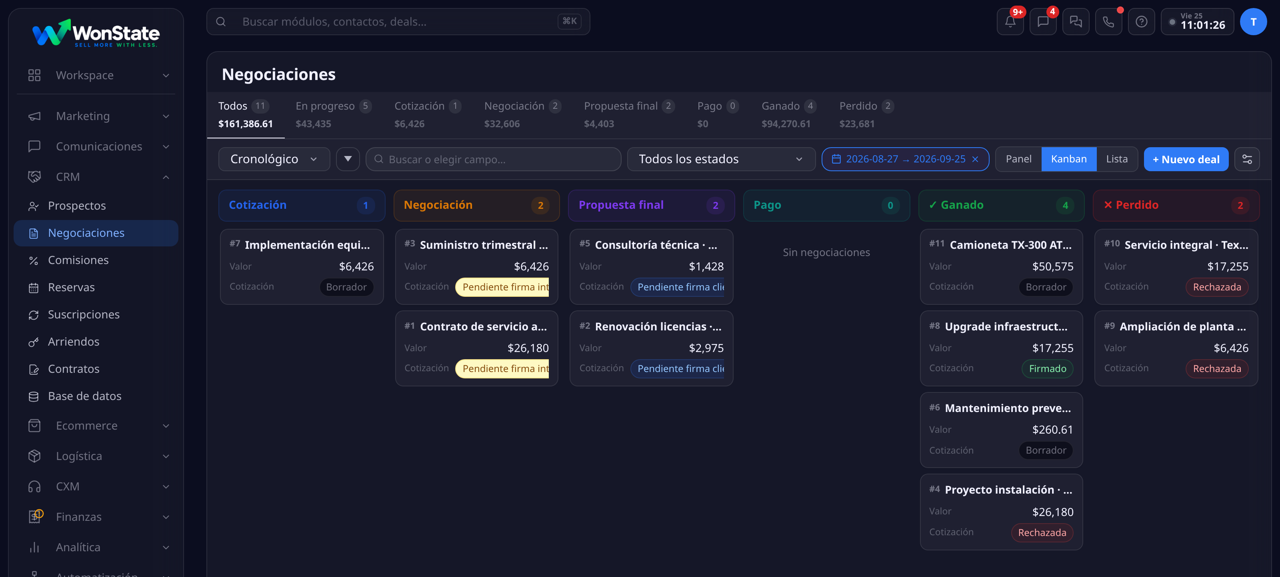Select the Perdido tab
Screen dimensions: 1280x577
tap(866, 114)
